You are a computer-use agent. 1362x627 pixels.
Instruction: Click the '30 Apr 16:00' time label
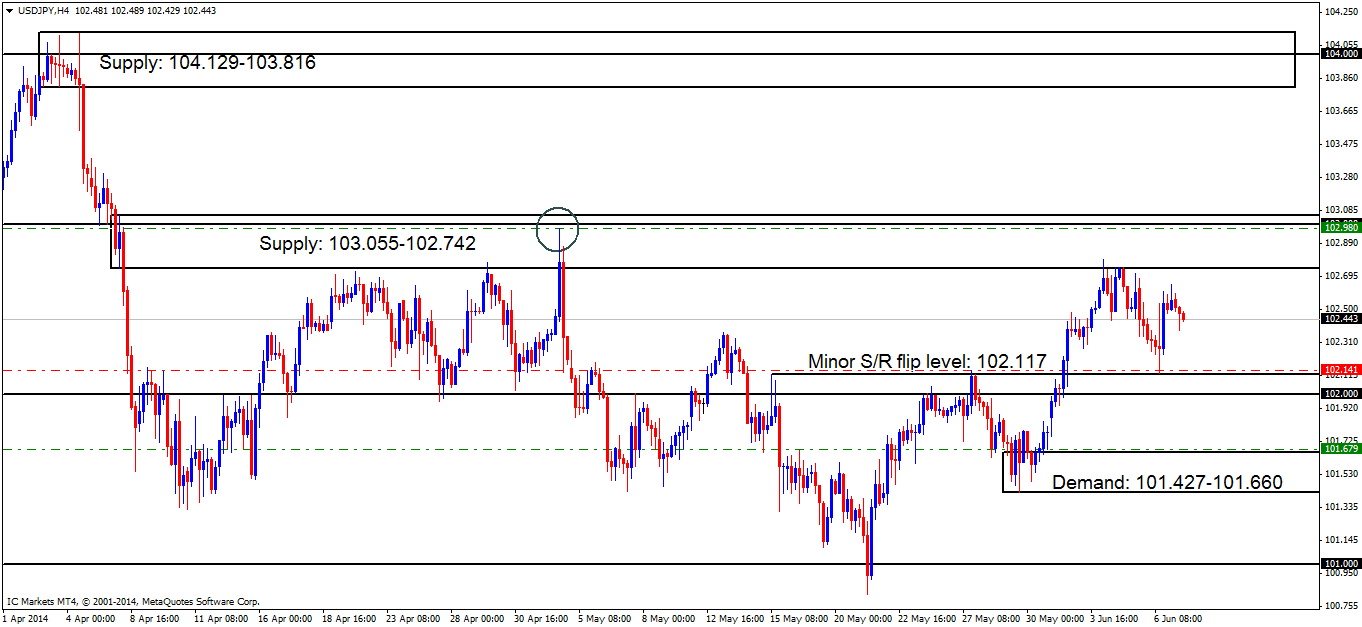click(x=541, y=619)
